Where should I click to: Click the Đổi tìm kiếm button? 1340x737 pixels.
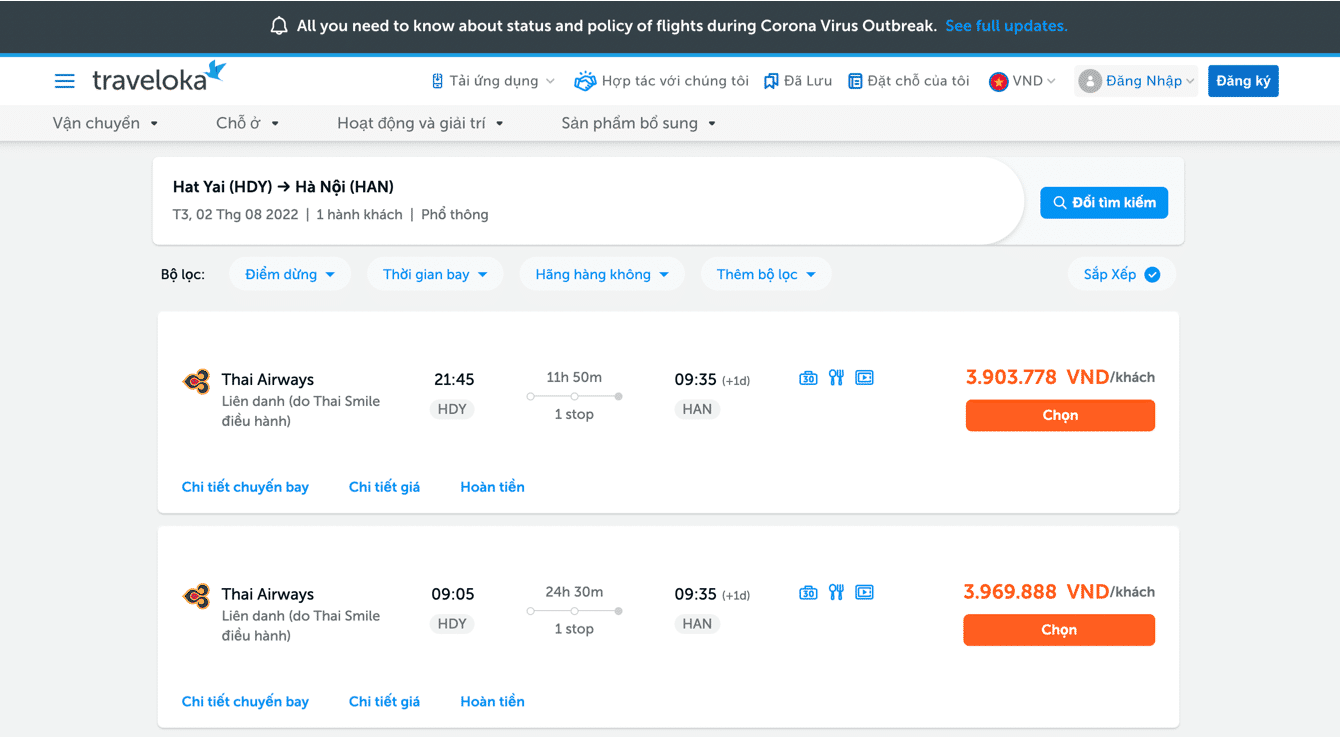[1104, 203]
